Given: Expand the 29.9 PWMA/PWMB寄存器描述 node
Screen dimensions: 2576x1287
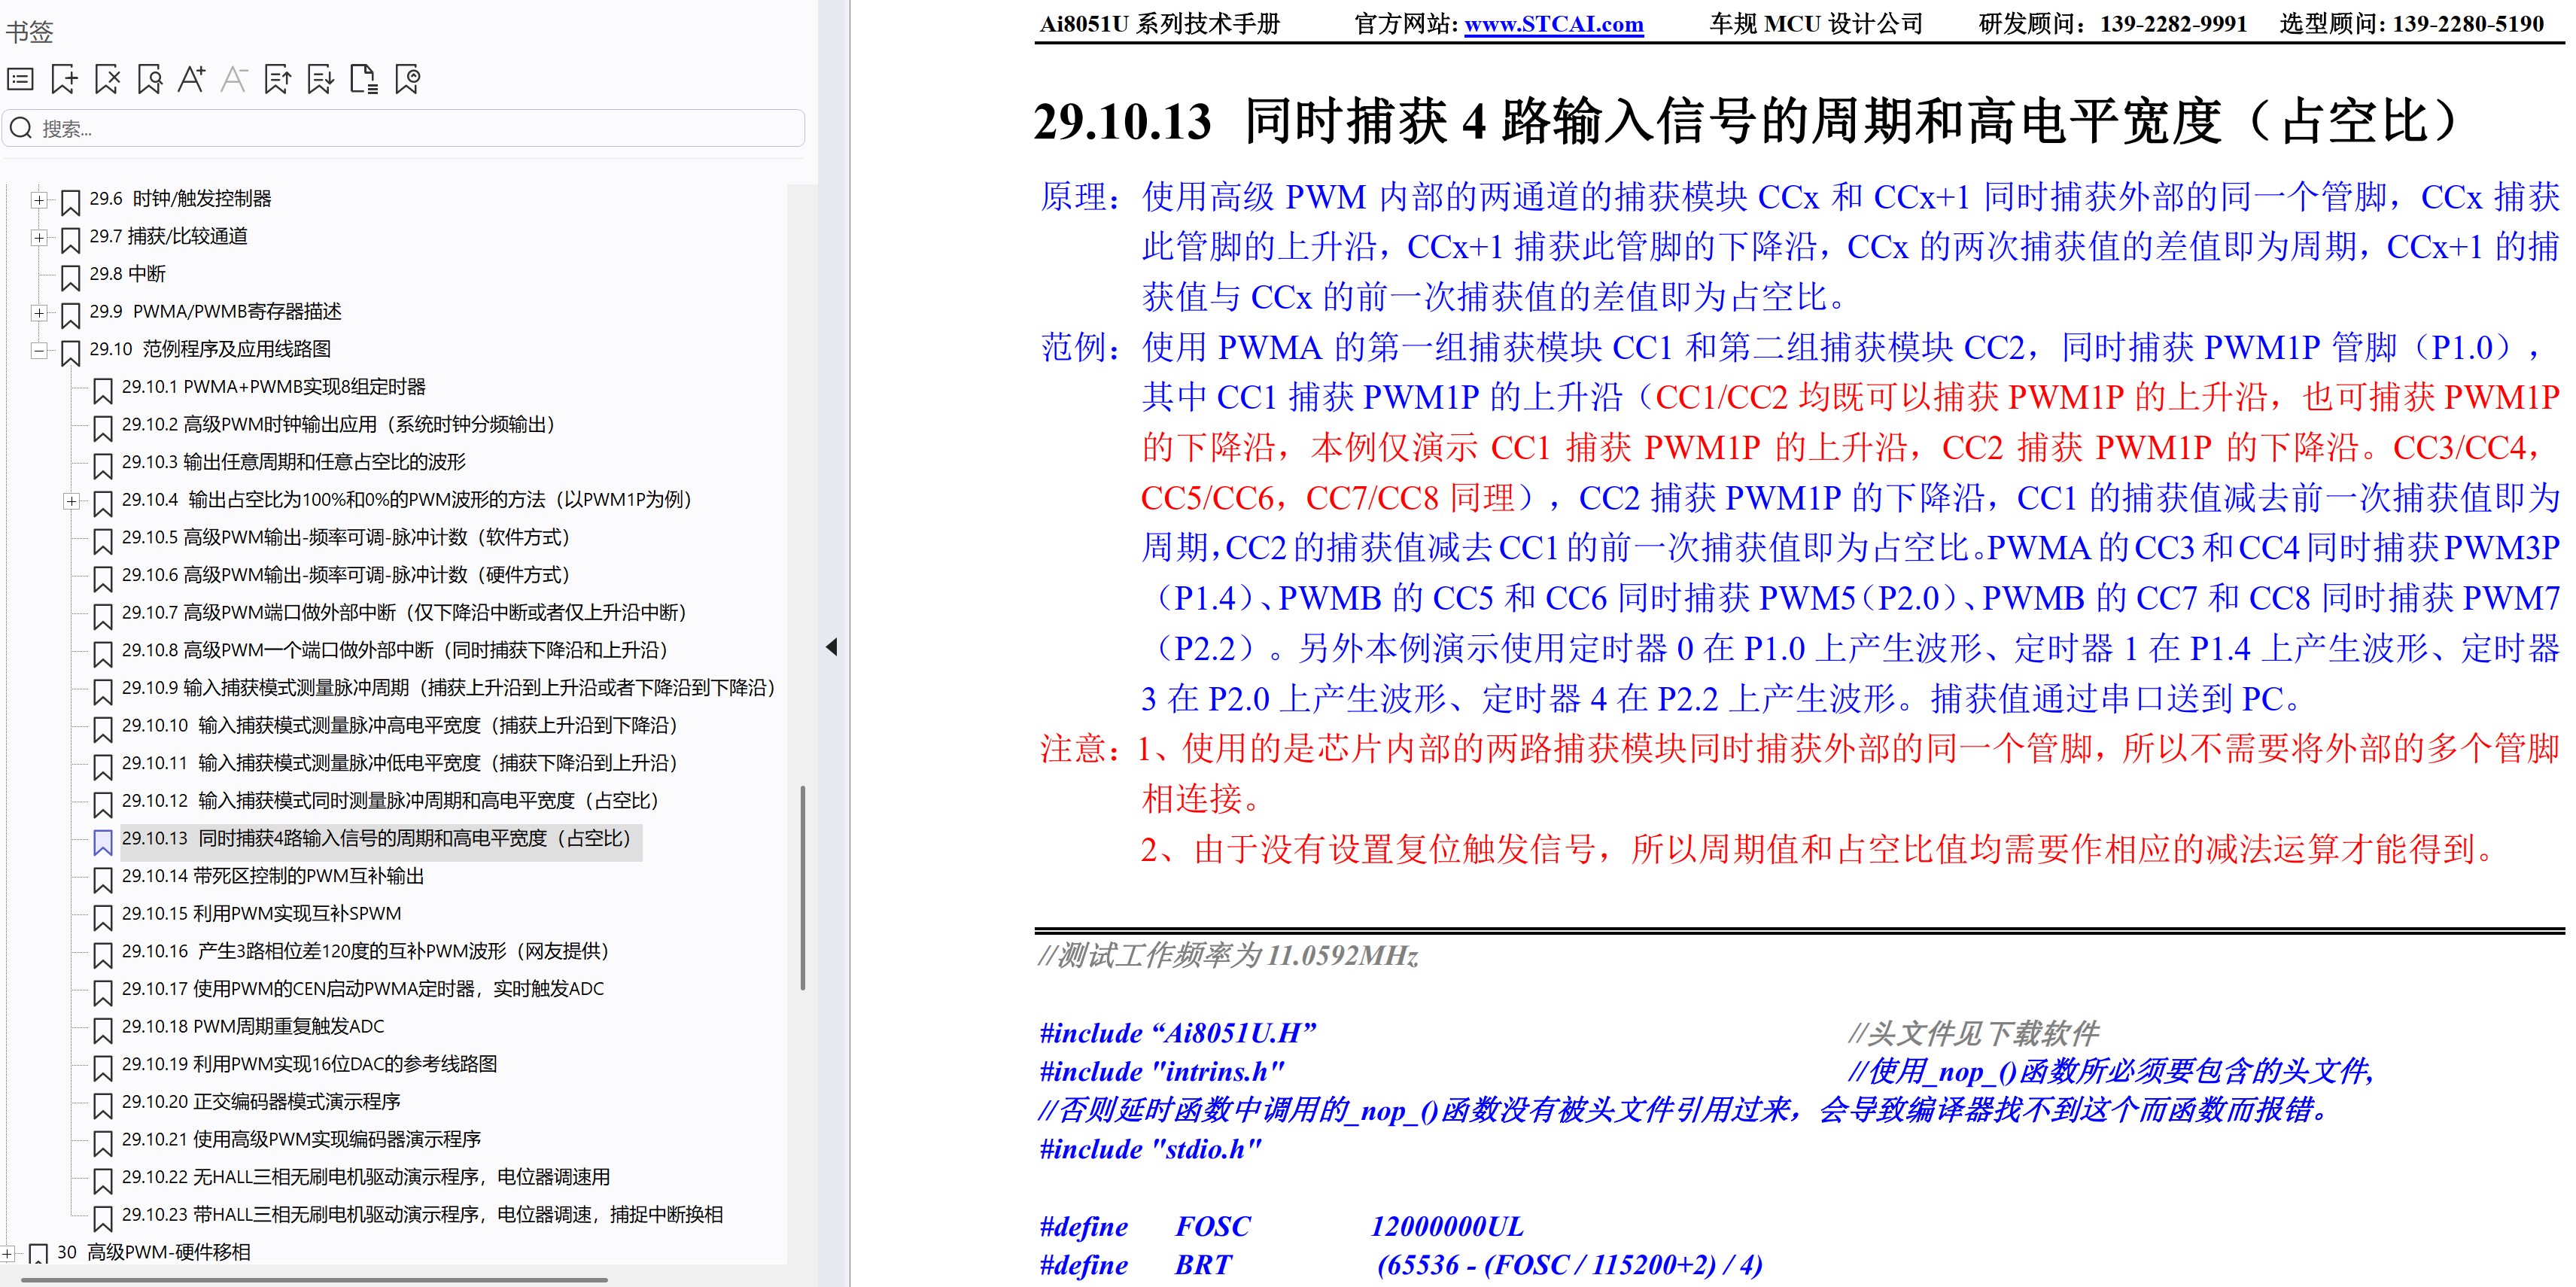Looking at the screenshot, I should point(39,312).
